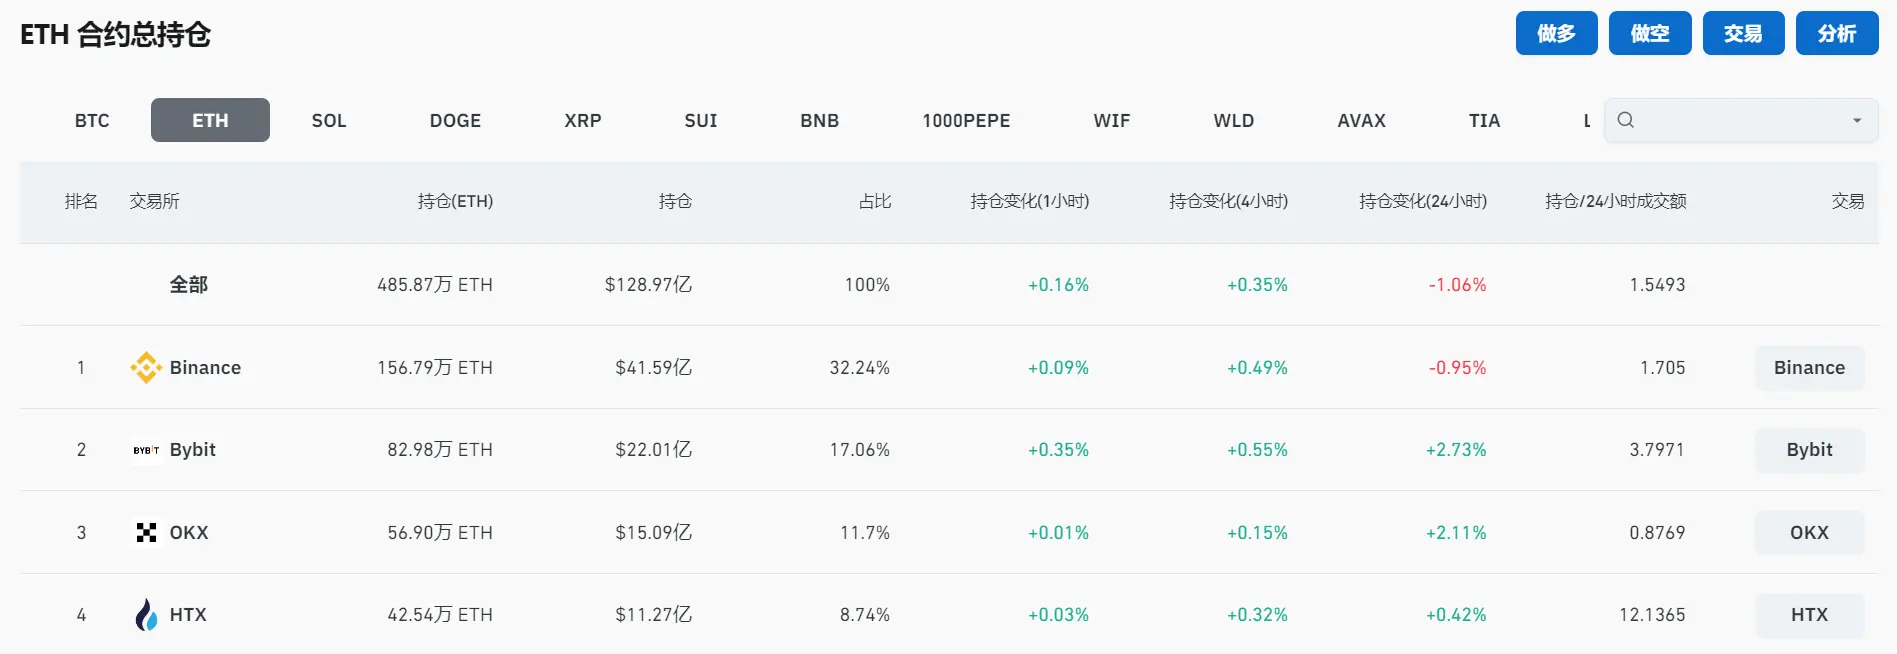Screen dimensions: 1897x654
Task: Click the HTX trade button in row
Action: pos(1809,615)
